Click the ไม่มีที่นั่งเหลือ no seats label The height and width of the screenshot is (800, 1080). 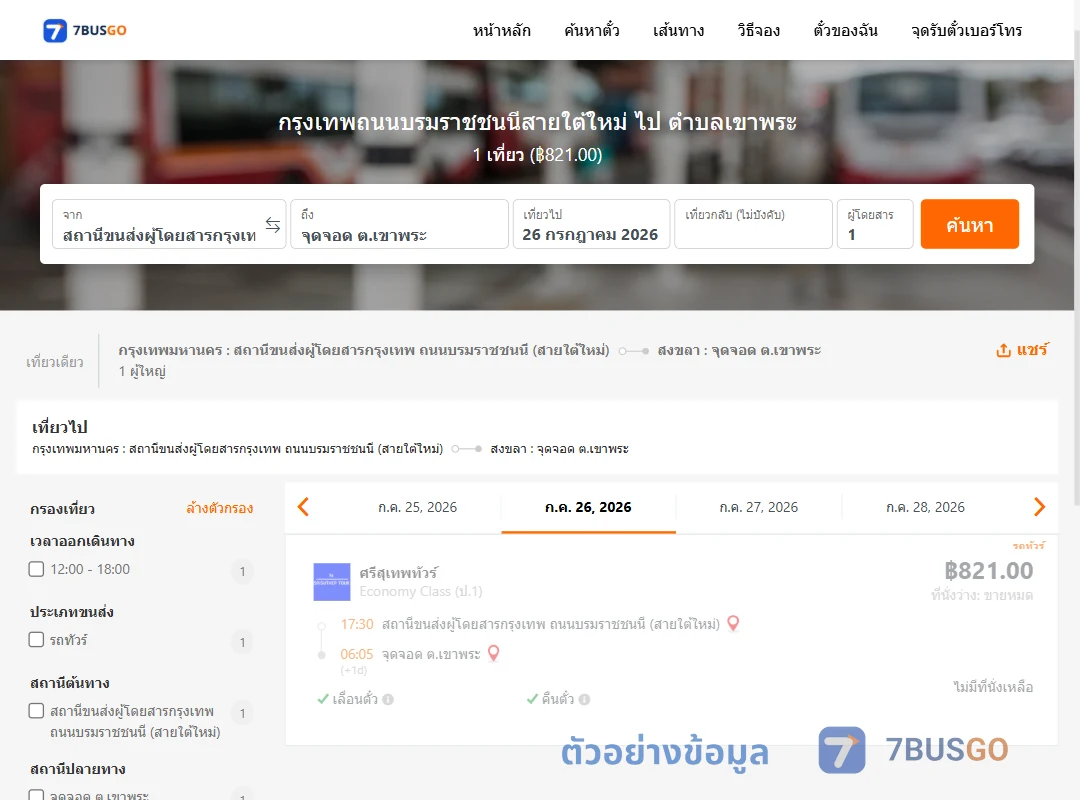(993, 686)
